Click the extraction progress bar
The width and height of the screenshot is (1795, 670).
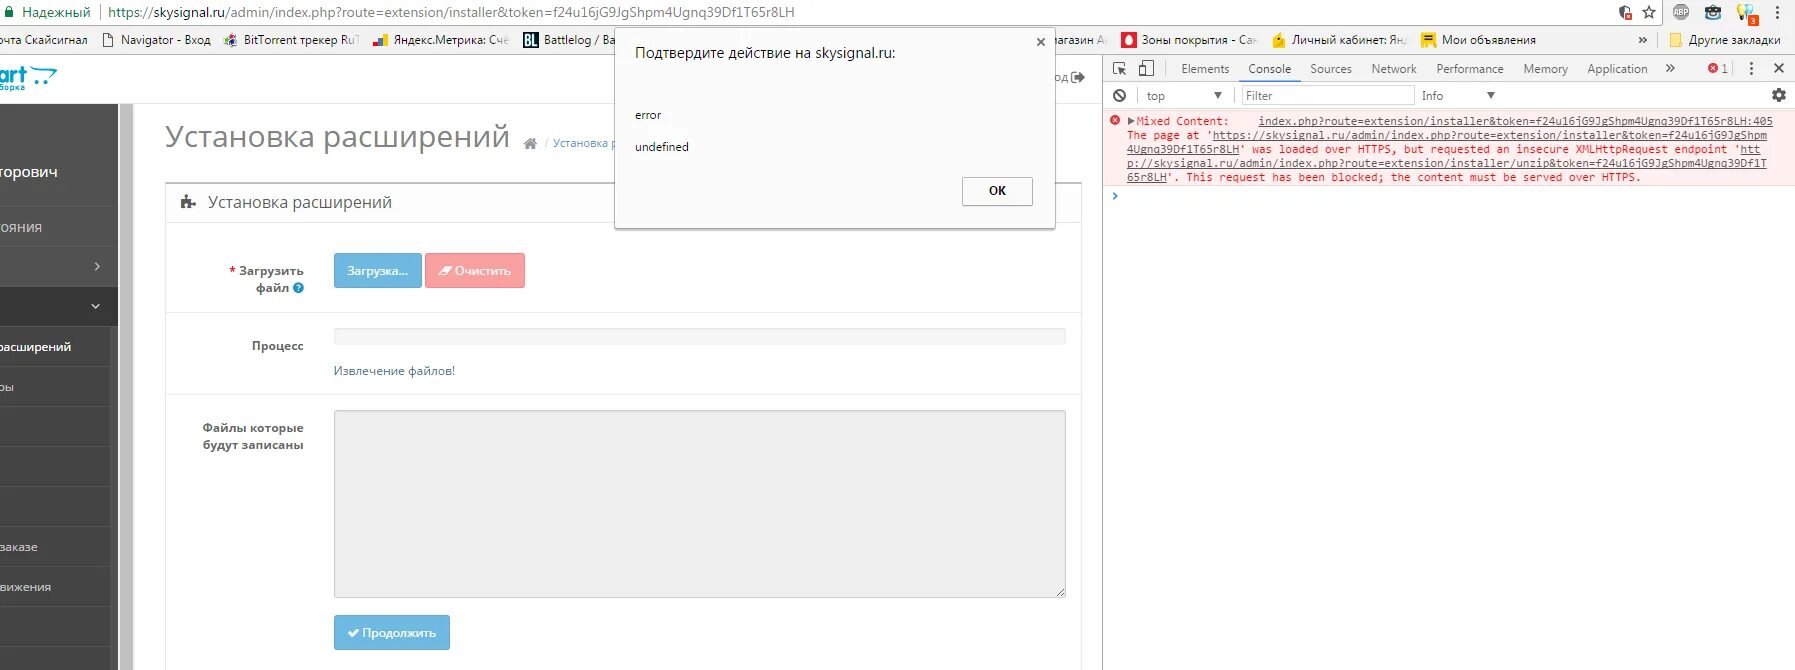pyautogui.click(x=699, y=337)
